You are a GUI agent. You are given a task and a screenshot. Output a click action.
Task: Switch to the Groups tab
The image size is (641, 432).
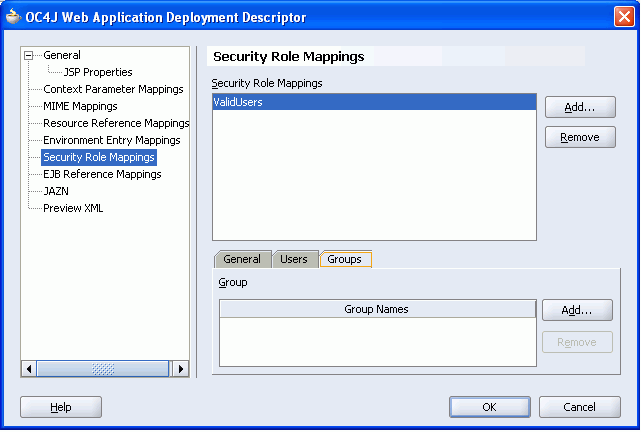coord(345,260)
